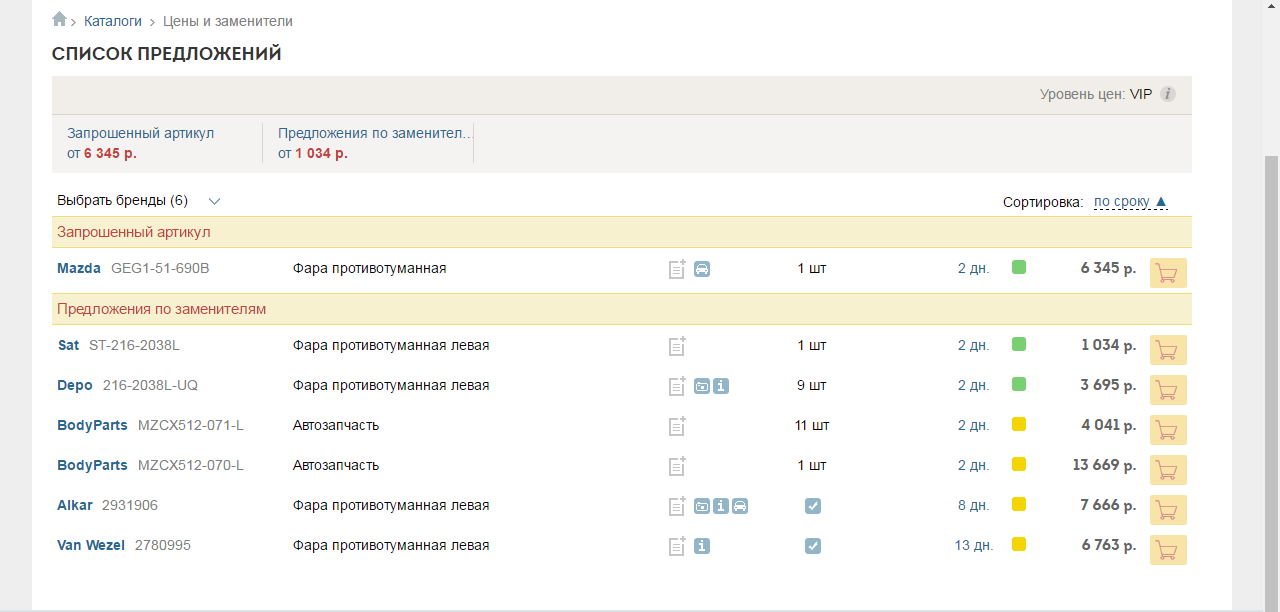Click yellow status square in Van Wezel row

coord(1019,544)
